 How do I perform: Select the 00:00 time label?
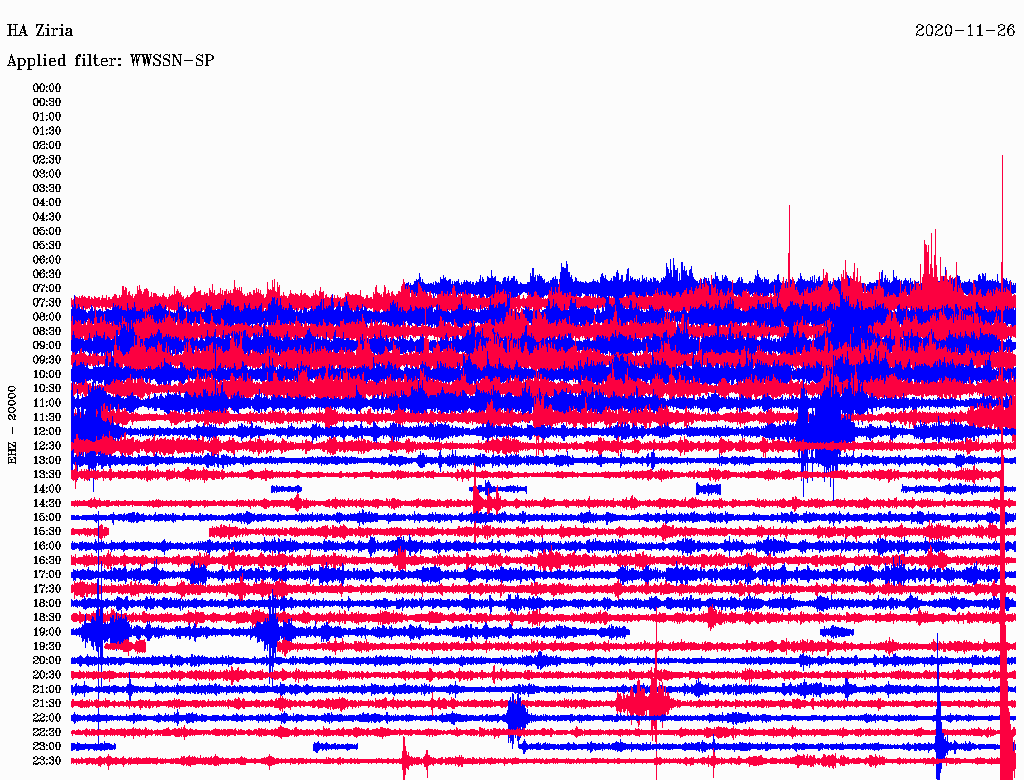tap(47, 88)
